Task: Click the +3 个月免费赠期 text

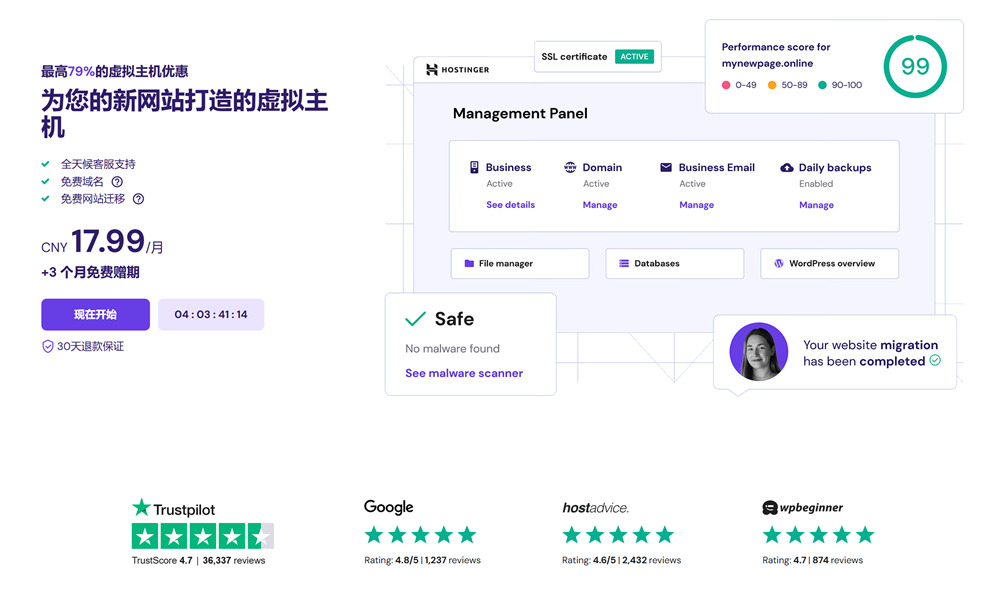Action: [91, 272]
